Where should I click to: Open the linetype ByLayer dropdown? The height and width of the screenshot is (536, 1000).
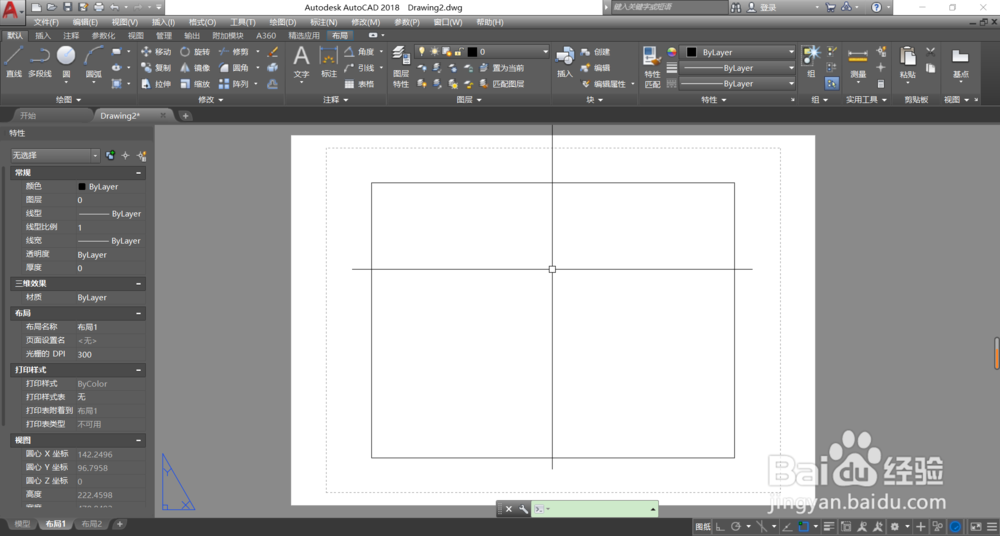point(738,84)
